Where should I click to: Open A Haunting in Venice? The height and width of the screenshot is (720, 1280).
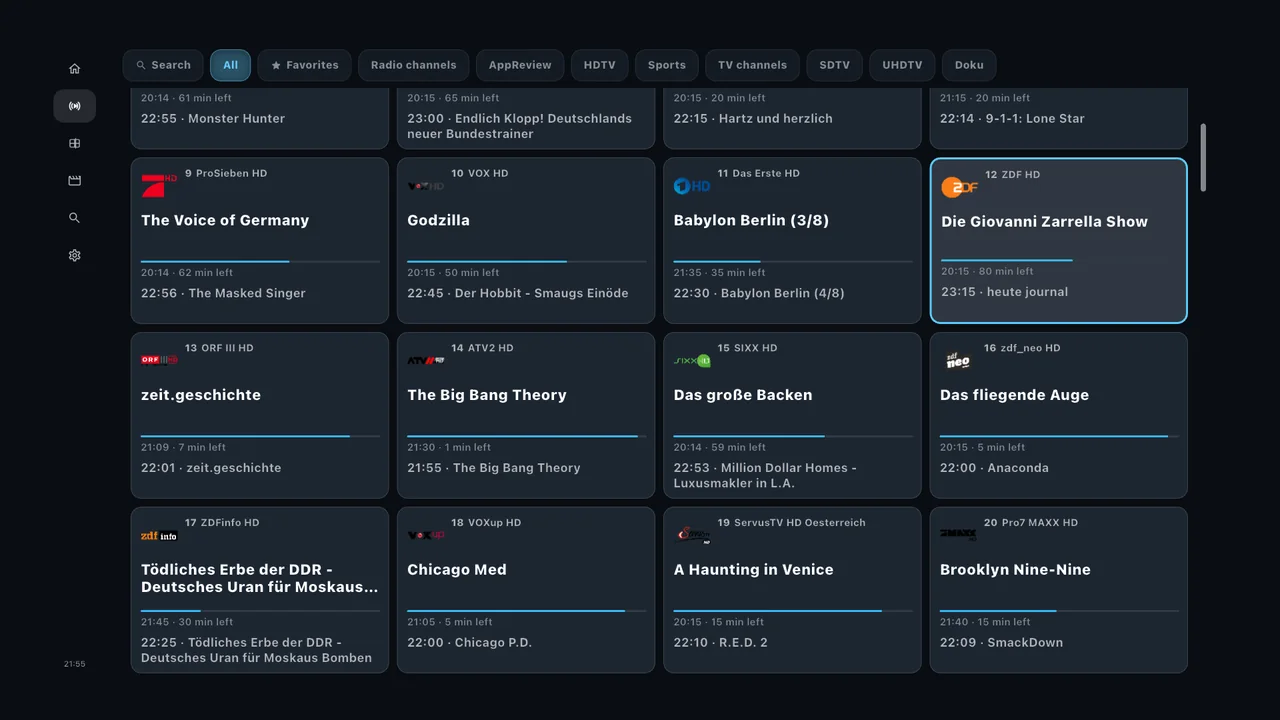pos(753,569)
